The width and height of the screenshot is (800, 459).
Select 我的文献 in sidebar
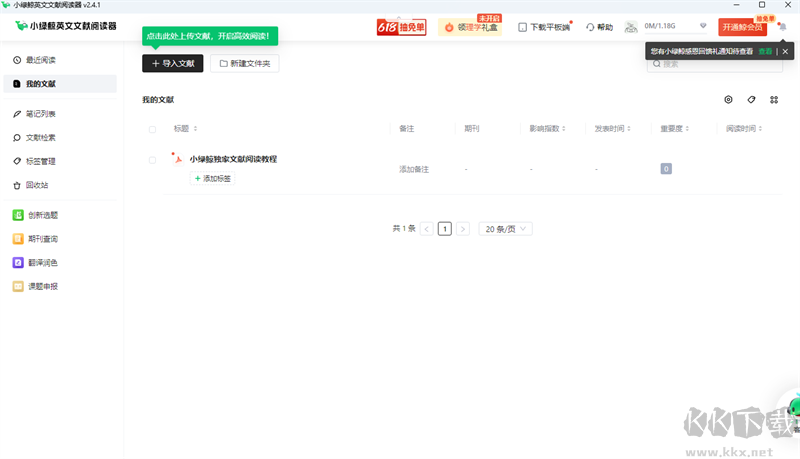(x=60, y=84)
